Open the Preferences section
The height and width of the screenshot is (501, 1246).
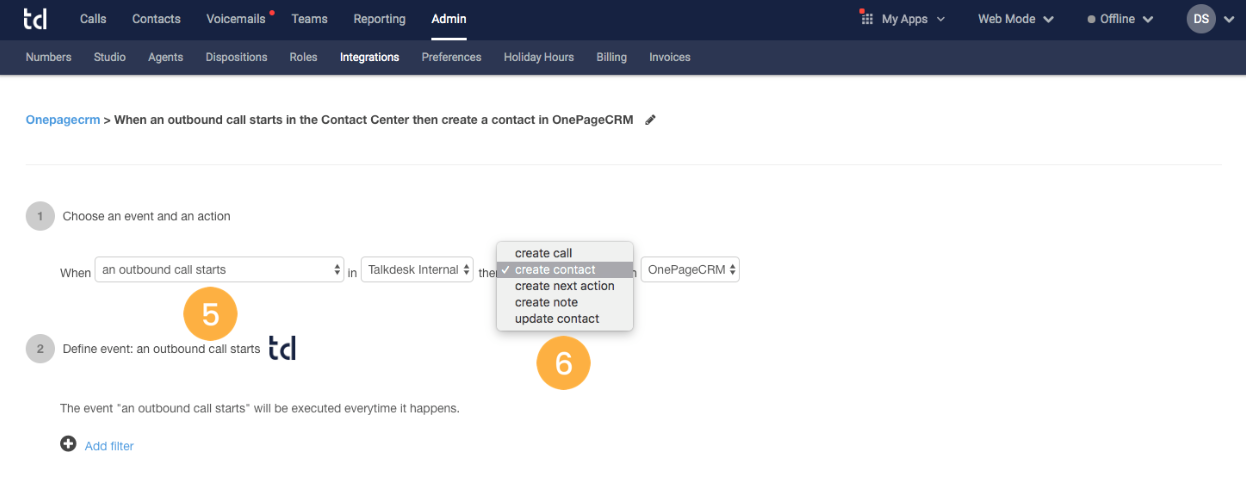[451, 57]
